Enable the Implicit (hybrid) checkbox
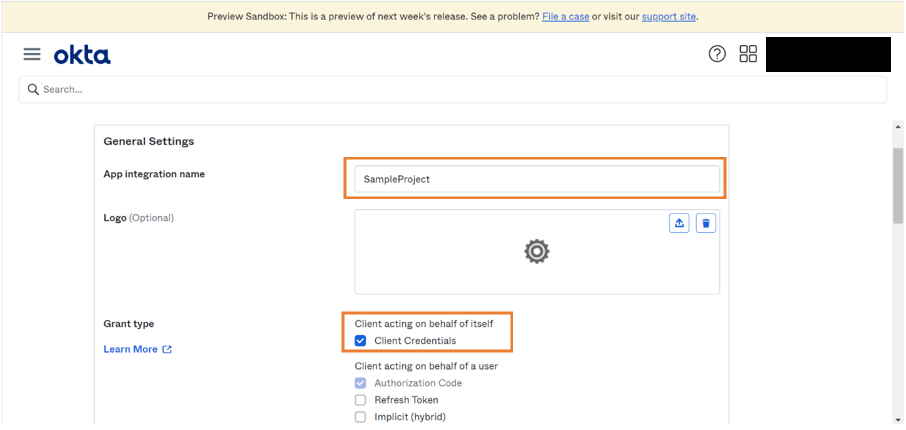 pyautogui.click(x=361, y=417)
